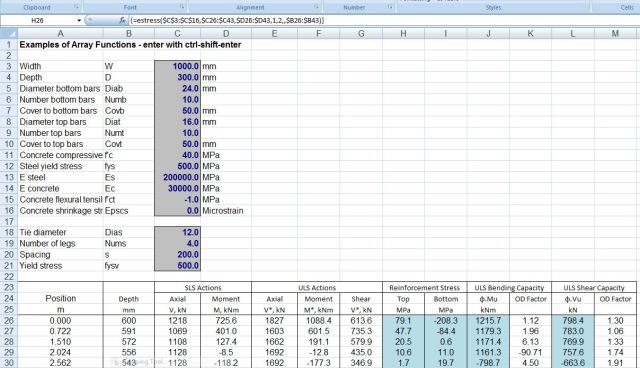The width and height of the screenshot is (640, 368).
Task: Open the Clipboard group dialog launcher
Action: (76, 7)
